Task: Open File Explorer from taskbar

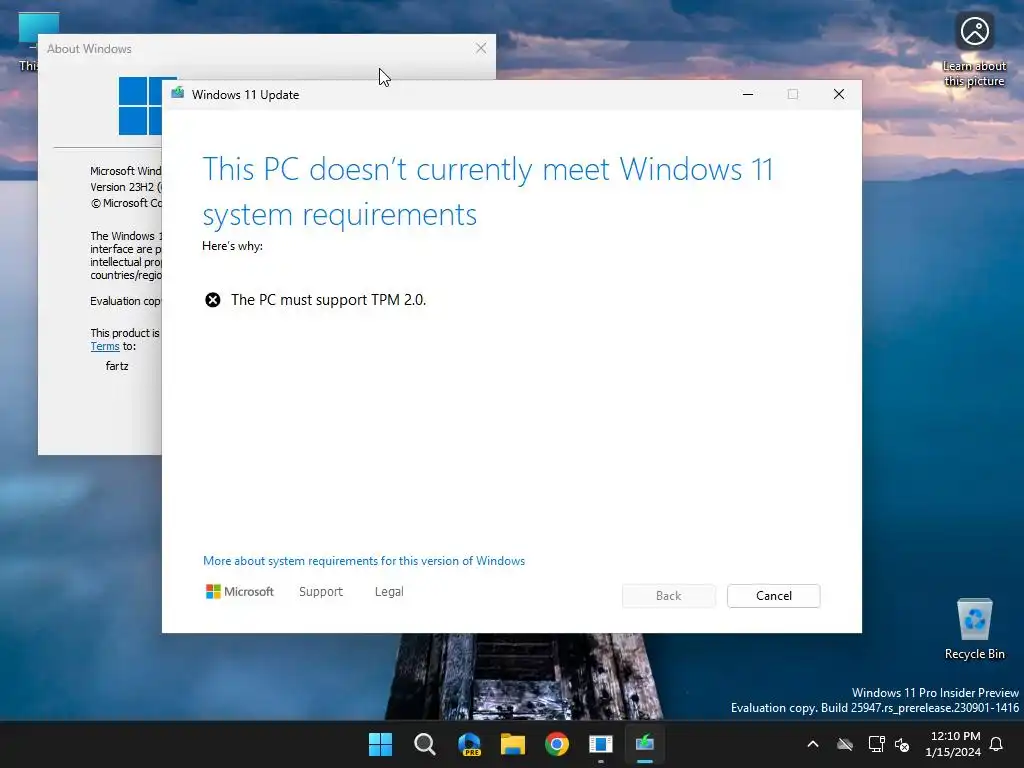Action: (513, 744)
